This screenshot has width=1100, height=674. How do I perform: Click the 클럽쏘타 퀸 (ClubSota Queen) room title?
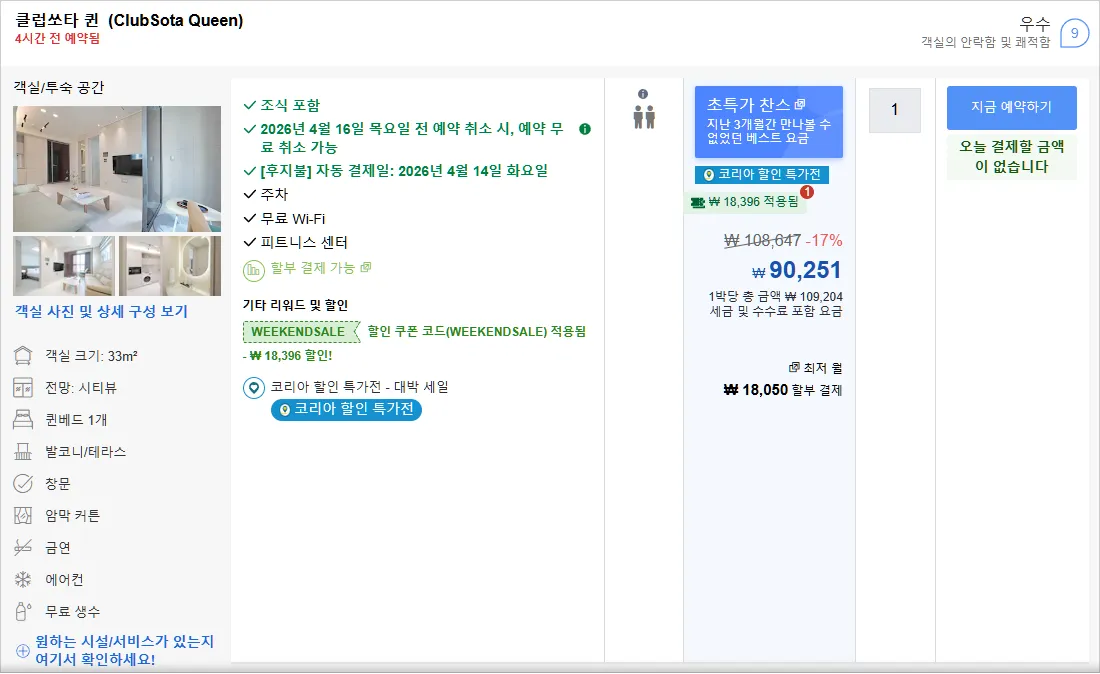pos(129,20)
